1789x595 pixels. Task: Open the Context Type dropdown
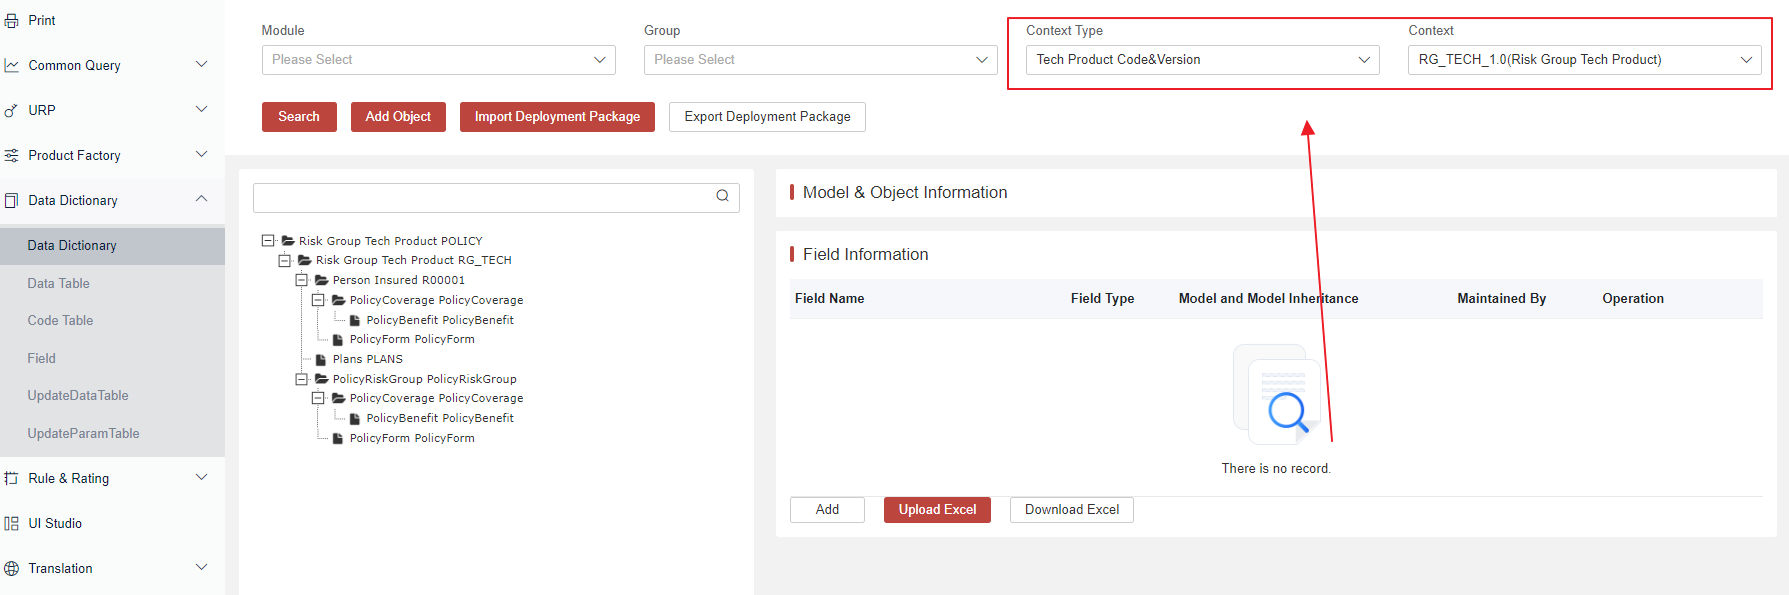click(1202, 60)
